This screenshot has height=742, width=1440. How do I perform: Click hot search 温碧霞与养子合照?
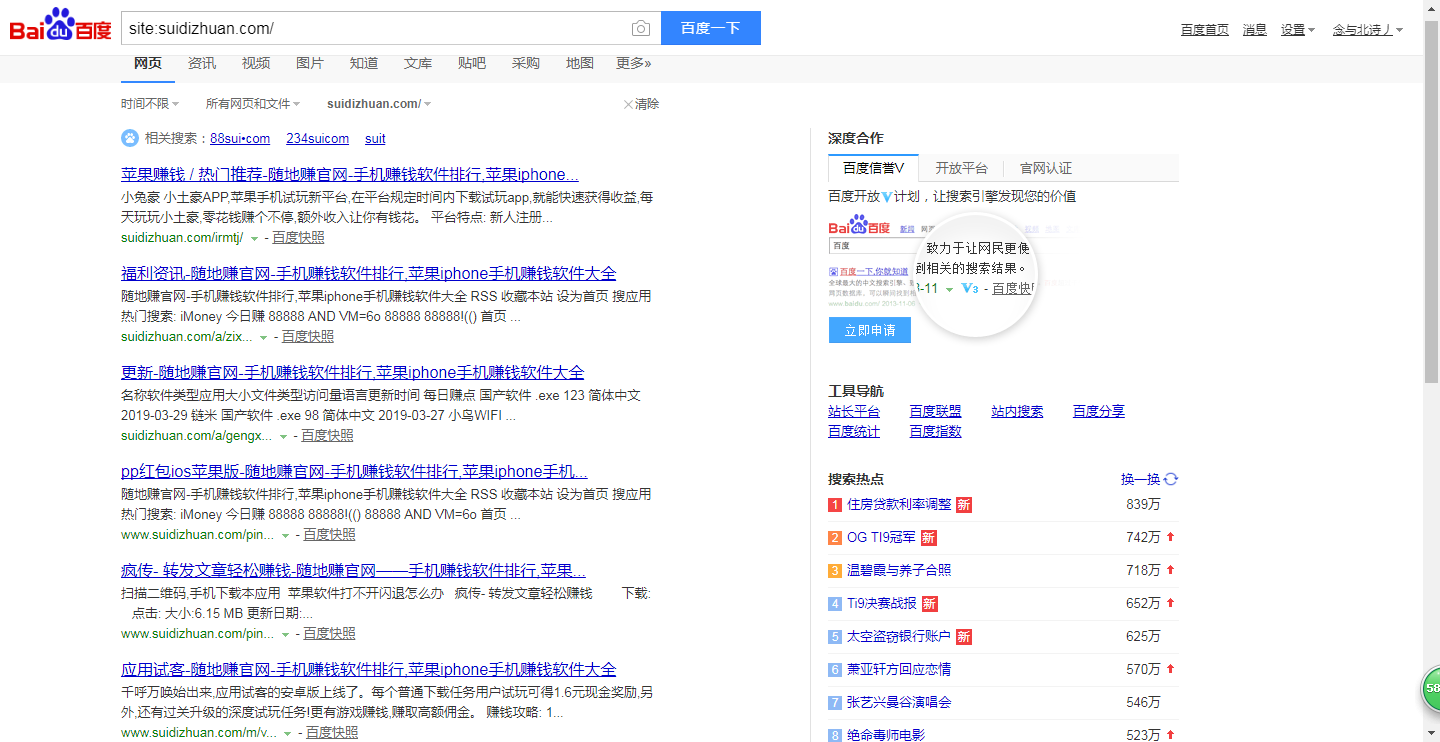point(899,571)
